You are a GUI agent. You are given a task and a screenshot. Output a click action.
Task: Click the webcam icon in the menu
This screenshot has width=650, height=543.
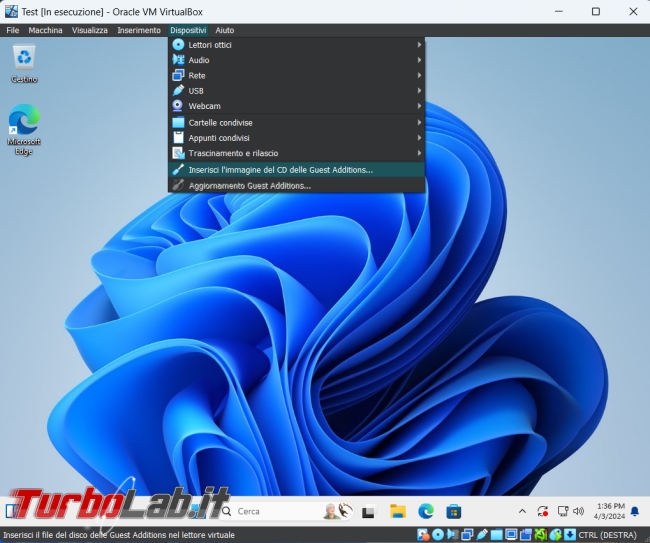[177, 106]
